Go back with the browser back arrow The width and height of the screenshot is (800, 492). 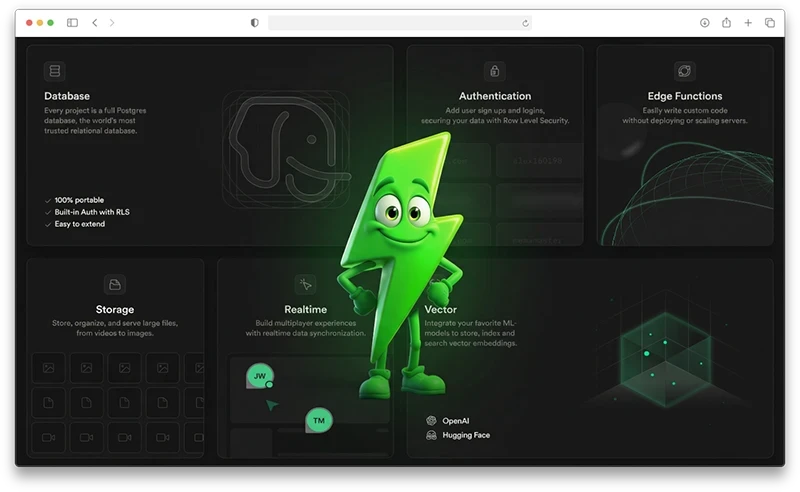(x=95, y=23)
